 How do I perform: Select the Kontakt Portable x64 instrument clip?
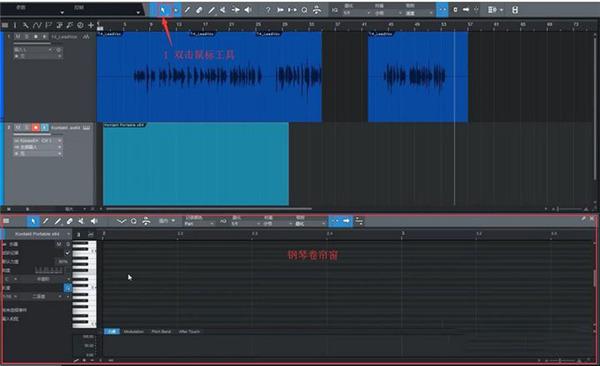pos(196,164)
